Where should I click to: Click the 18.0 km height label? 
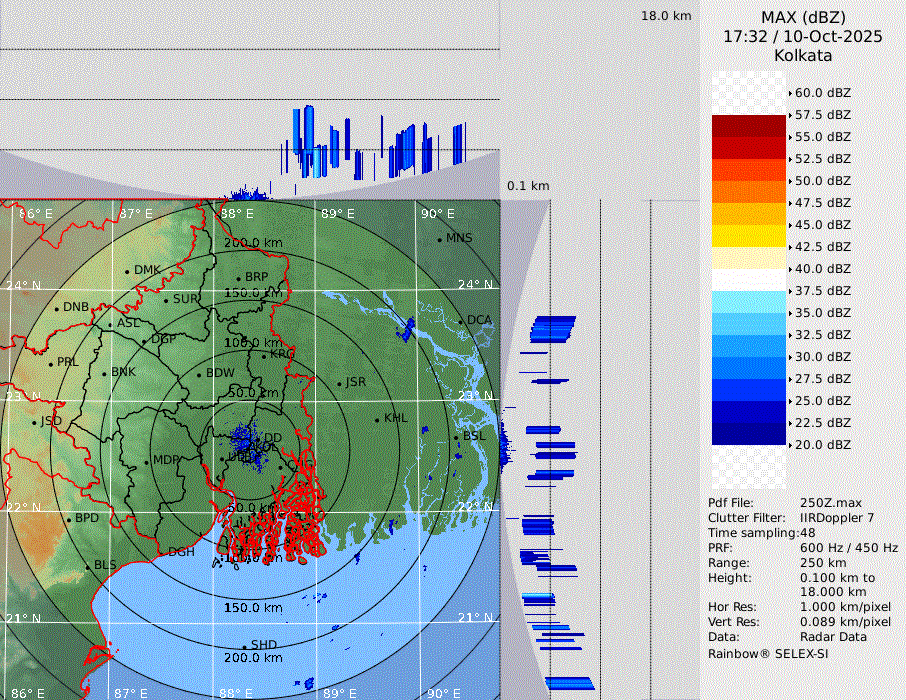[x=666, y=16]
